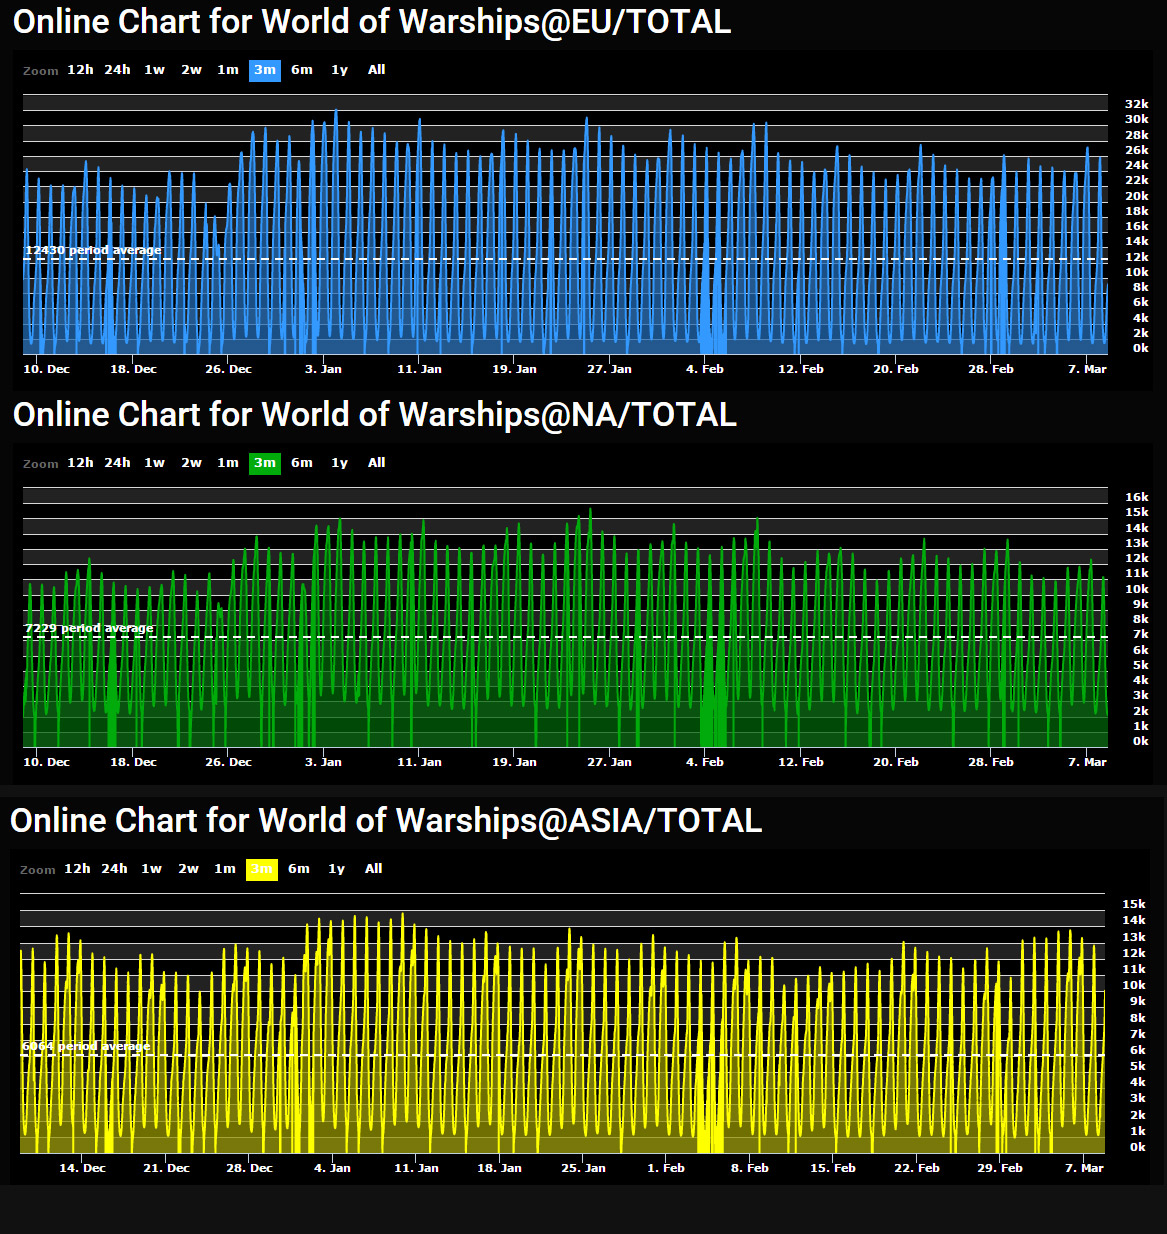Set NA chart zoom to 2w
The image size is (1167, 1234).
[191, 463]
